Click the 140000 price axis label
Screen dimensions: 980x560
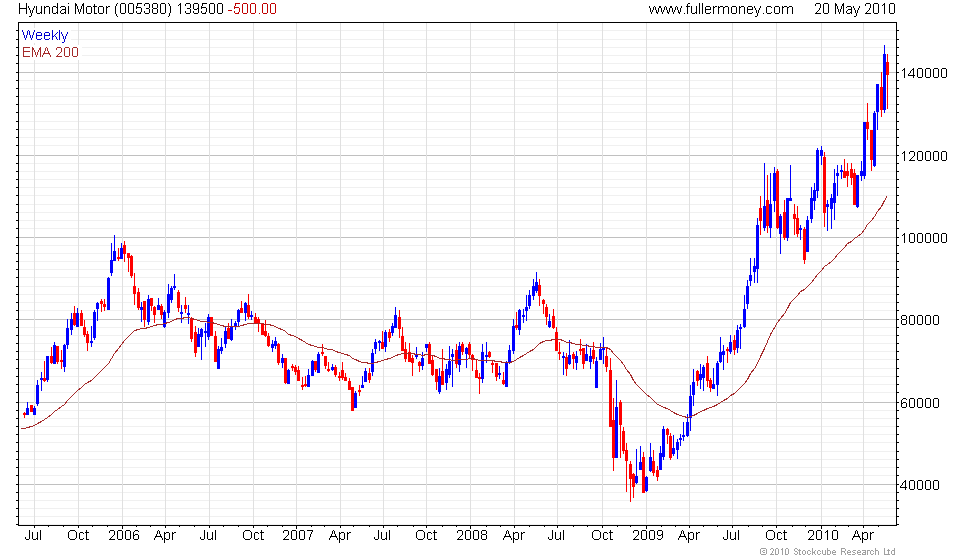(x=924, y=73)
